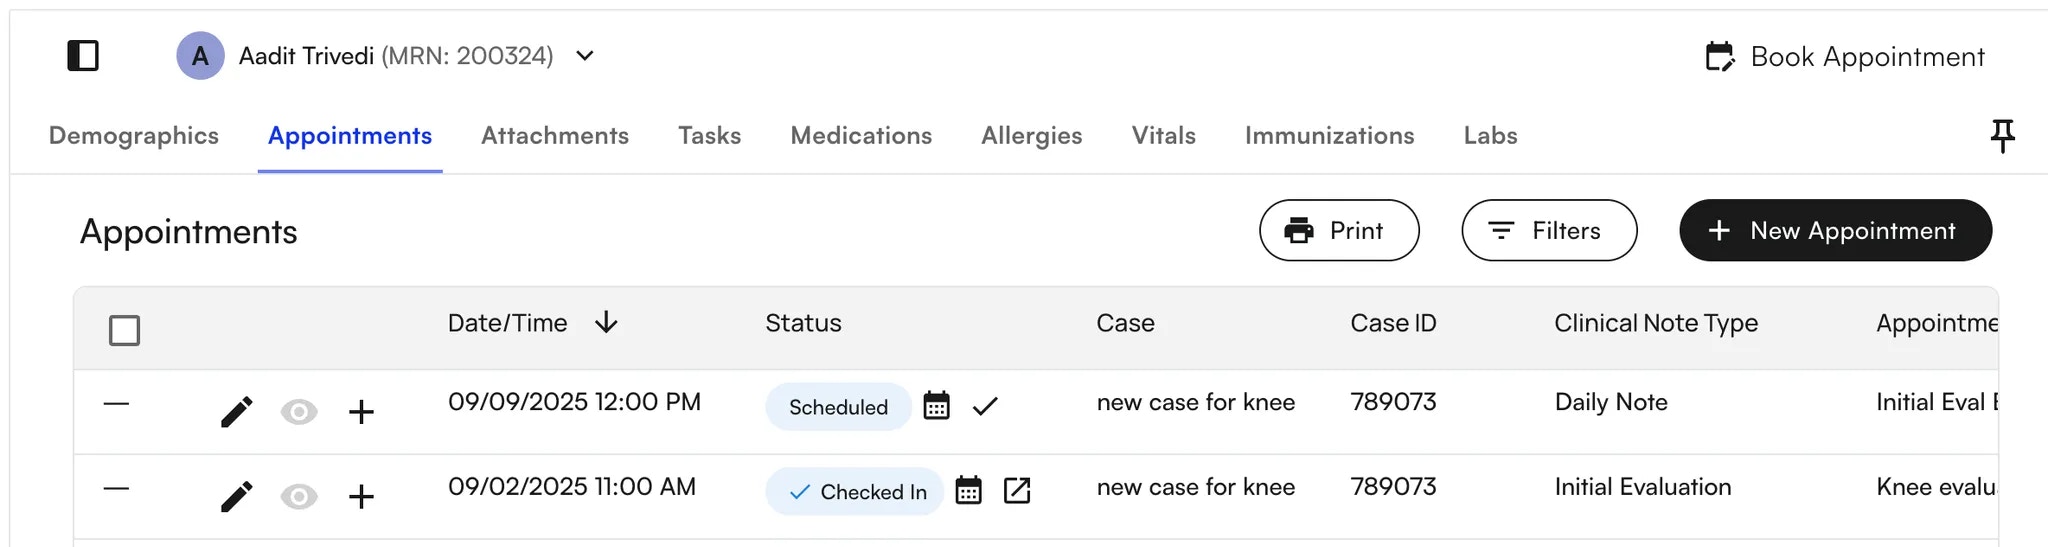Open external link icon beside Checked In
This screenshot has height=547, width=2048.
tap(1017, 491)
